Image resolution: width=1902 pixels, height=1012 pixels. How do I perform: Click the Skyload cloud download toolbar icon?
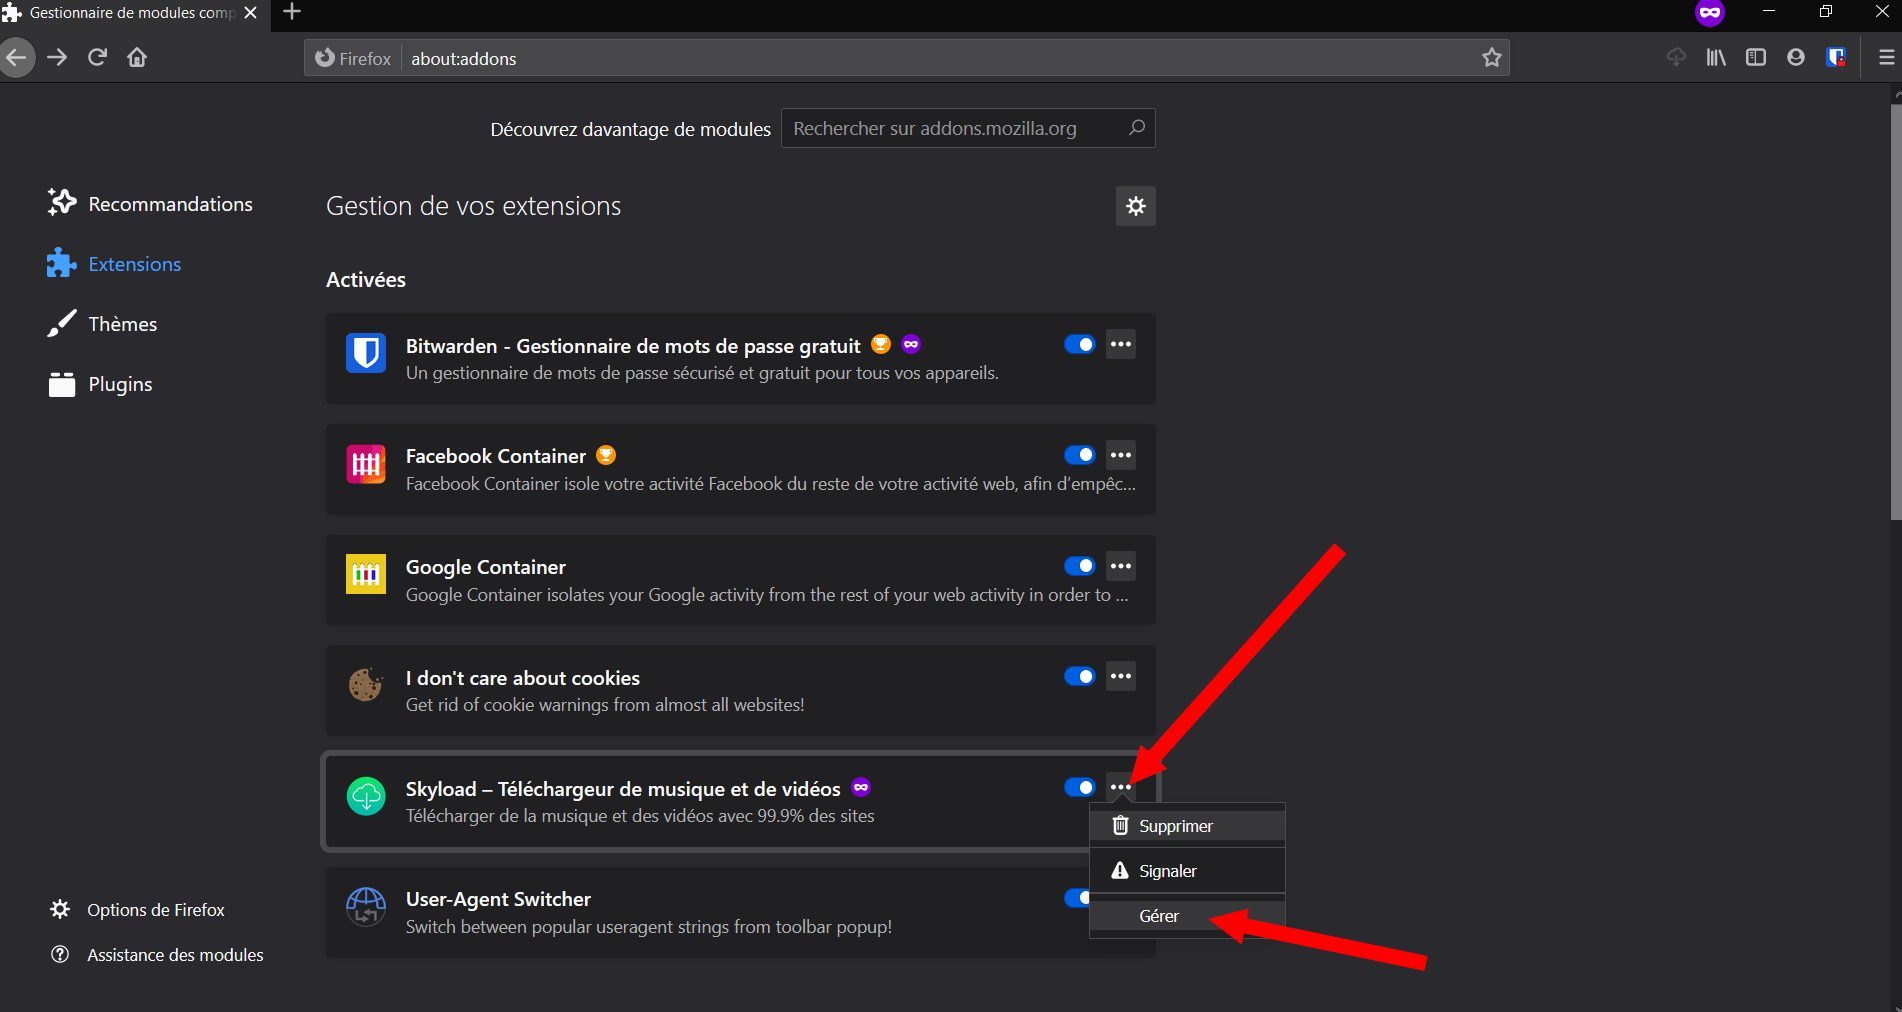pyautogui.click(x=1676, y=58)
